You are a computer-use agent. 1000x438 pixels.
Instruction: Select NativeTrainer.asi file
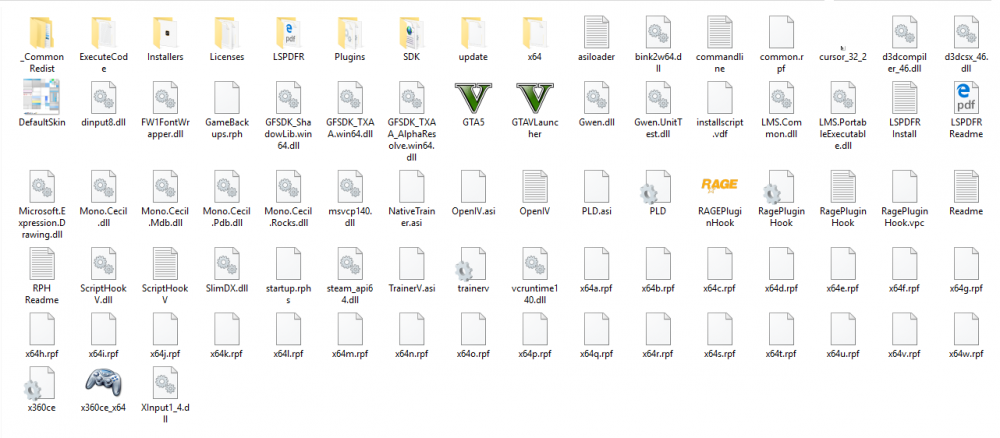(x=412, y=186)
